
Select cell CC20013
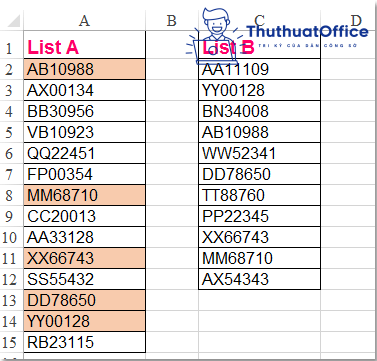(x=85, y=216)
